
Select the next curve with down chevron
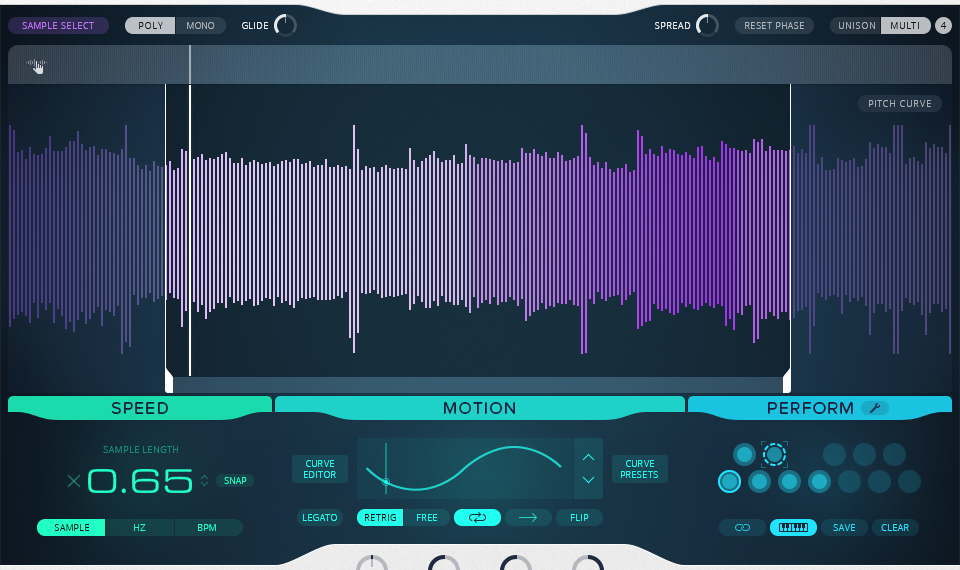point(588,480)
